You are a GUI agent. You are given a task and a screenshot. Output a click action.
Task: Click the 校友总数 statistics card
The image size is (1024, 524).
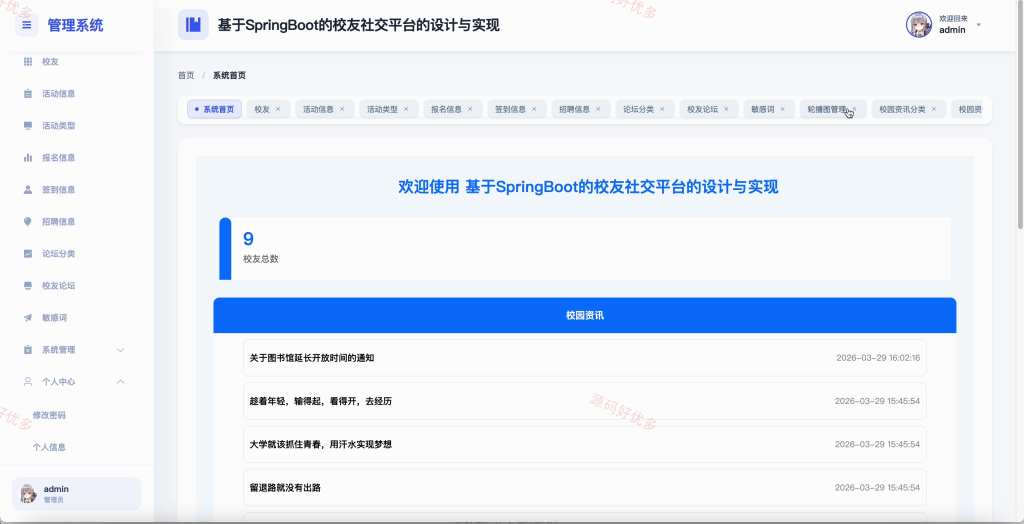coord(584,249)
